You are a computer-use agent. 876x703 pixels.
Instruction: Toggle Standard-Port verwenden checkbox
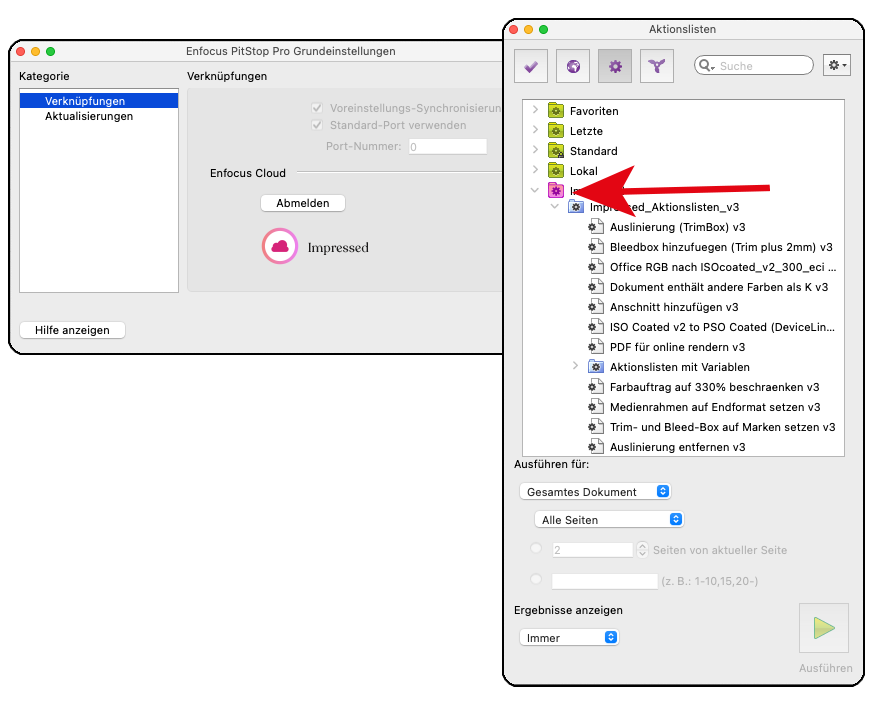[317, 125]
